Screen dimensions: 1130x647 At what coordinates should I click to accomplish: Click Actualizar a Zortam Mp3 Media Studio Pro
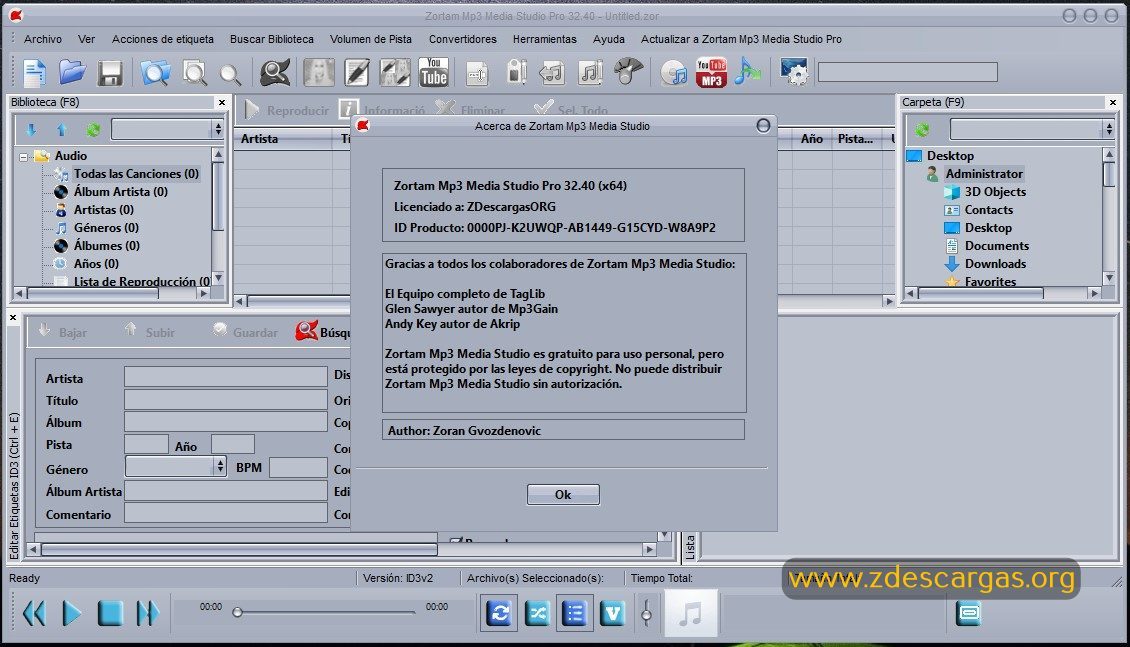pos(741,39)
